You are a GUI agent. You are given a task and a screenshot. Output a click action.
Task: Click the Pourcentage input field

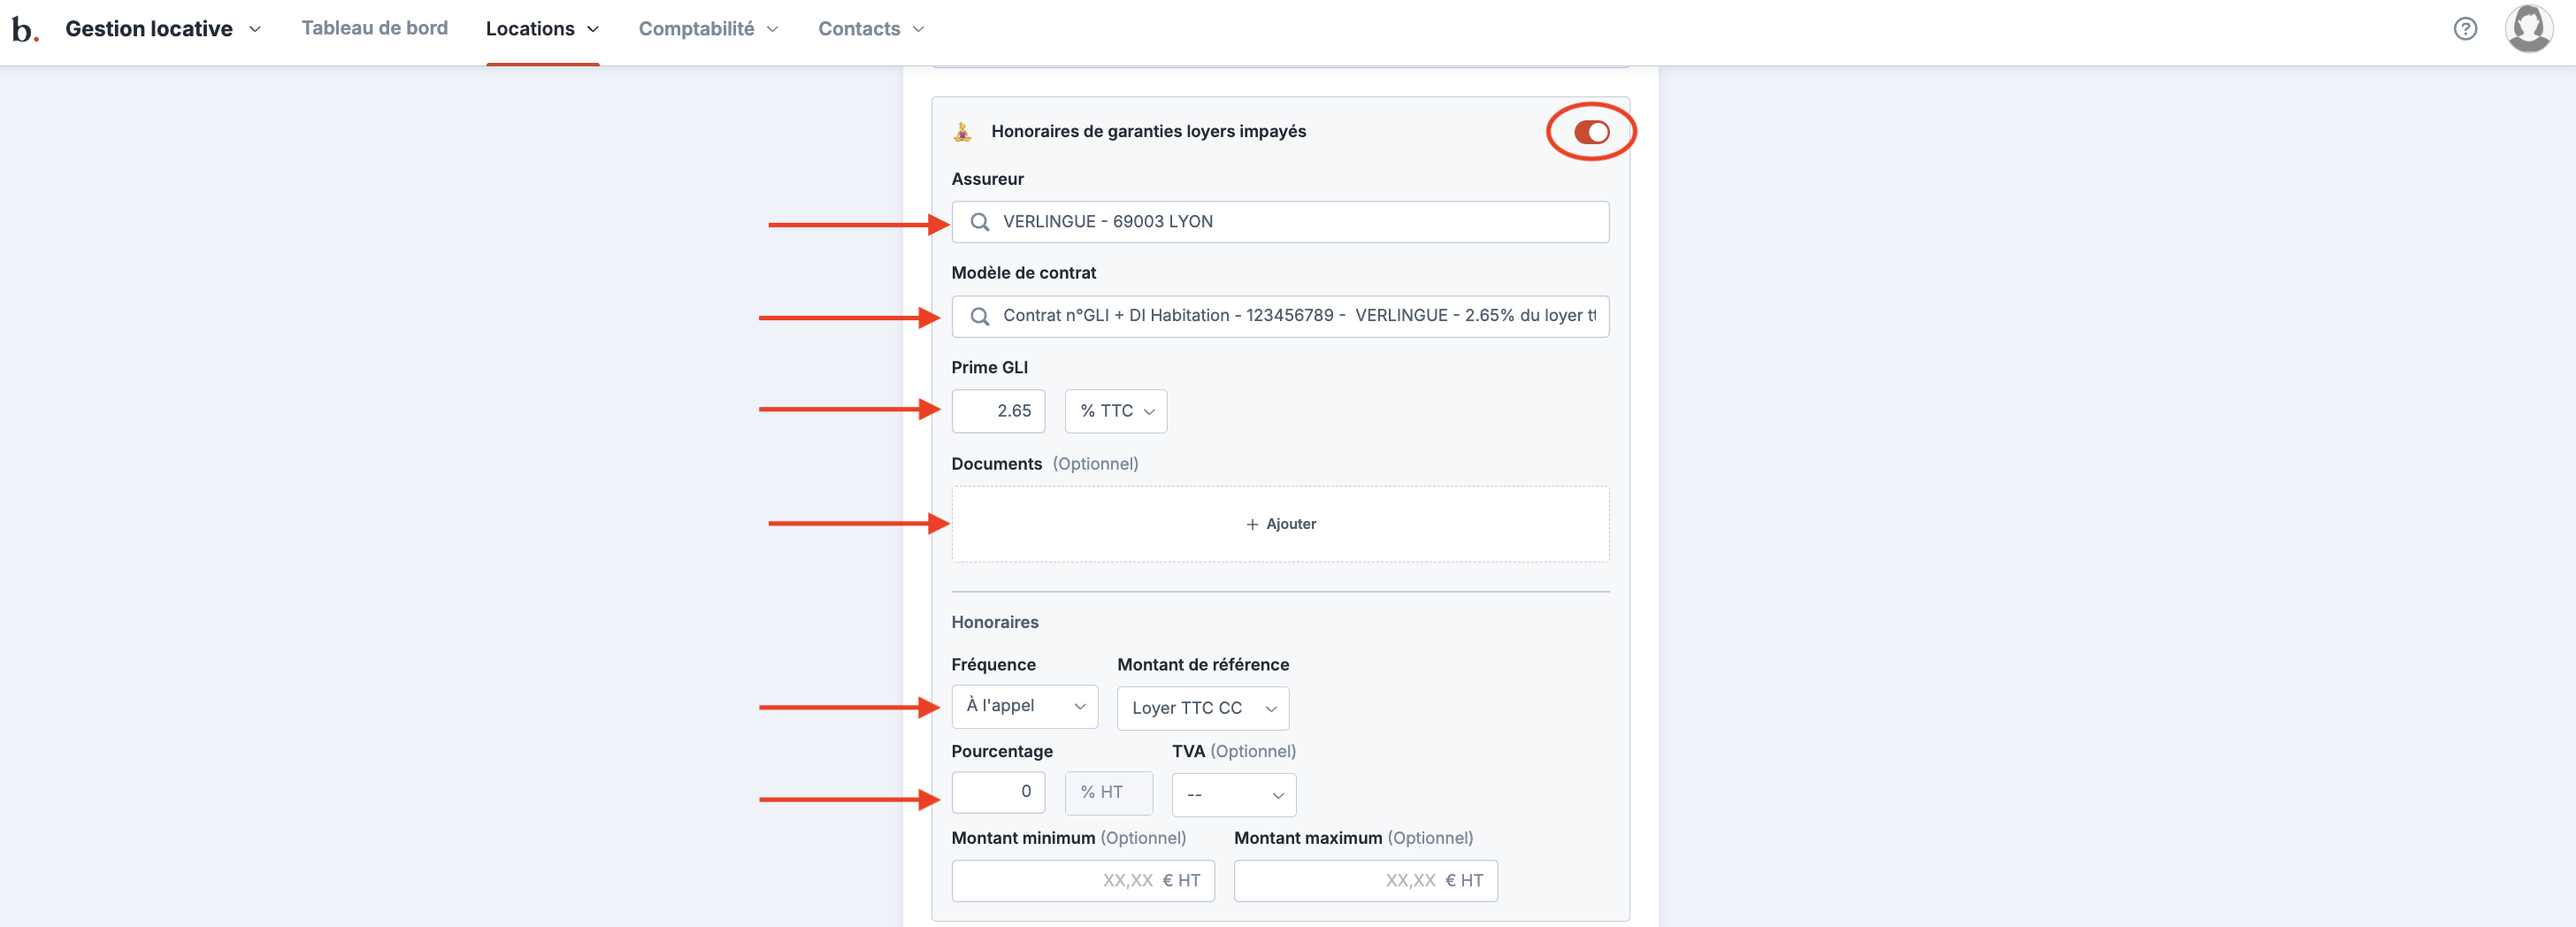pyautogui.click(x=998, y=792)
